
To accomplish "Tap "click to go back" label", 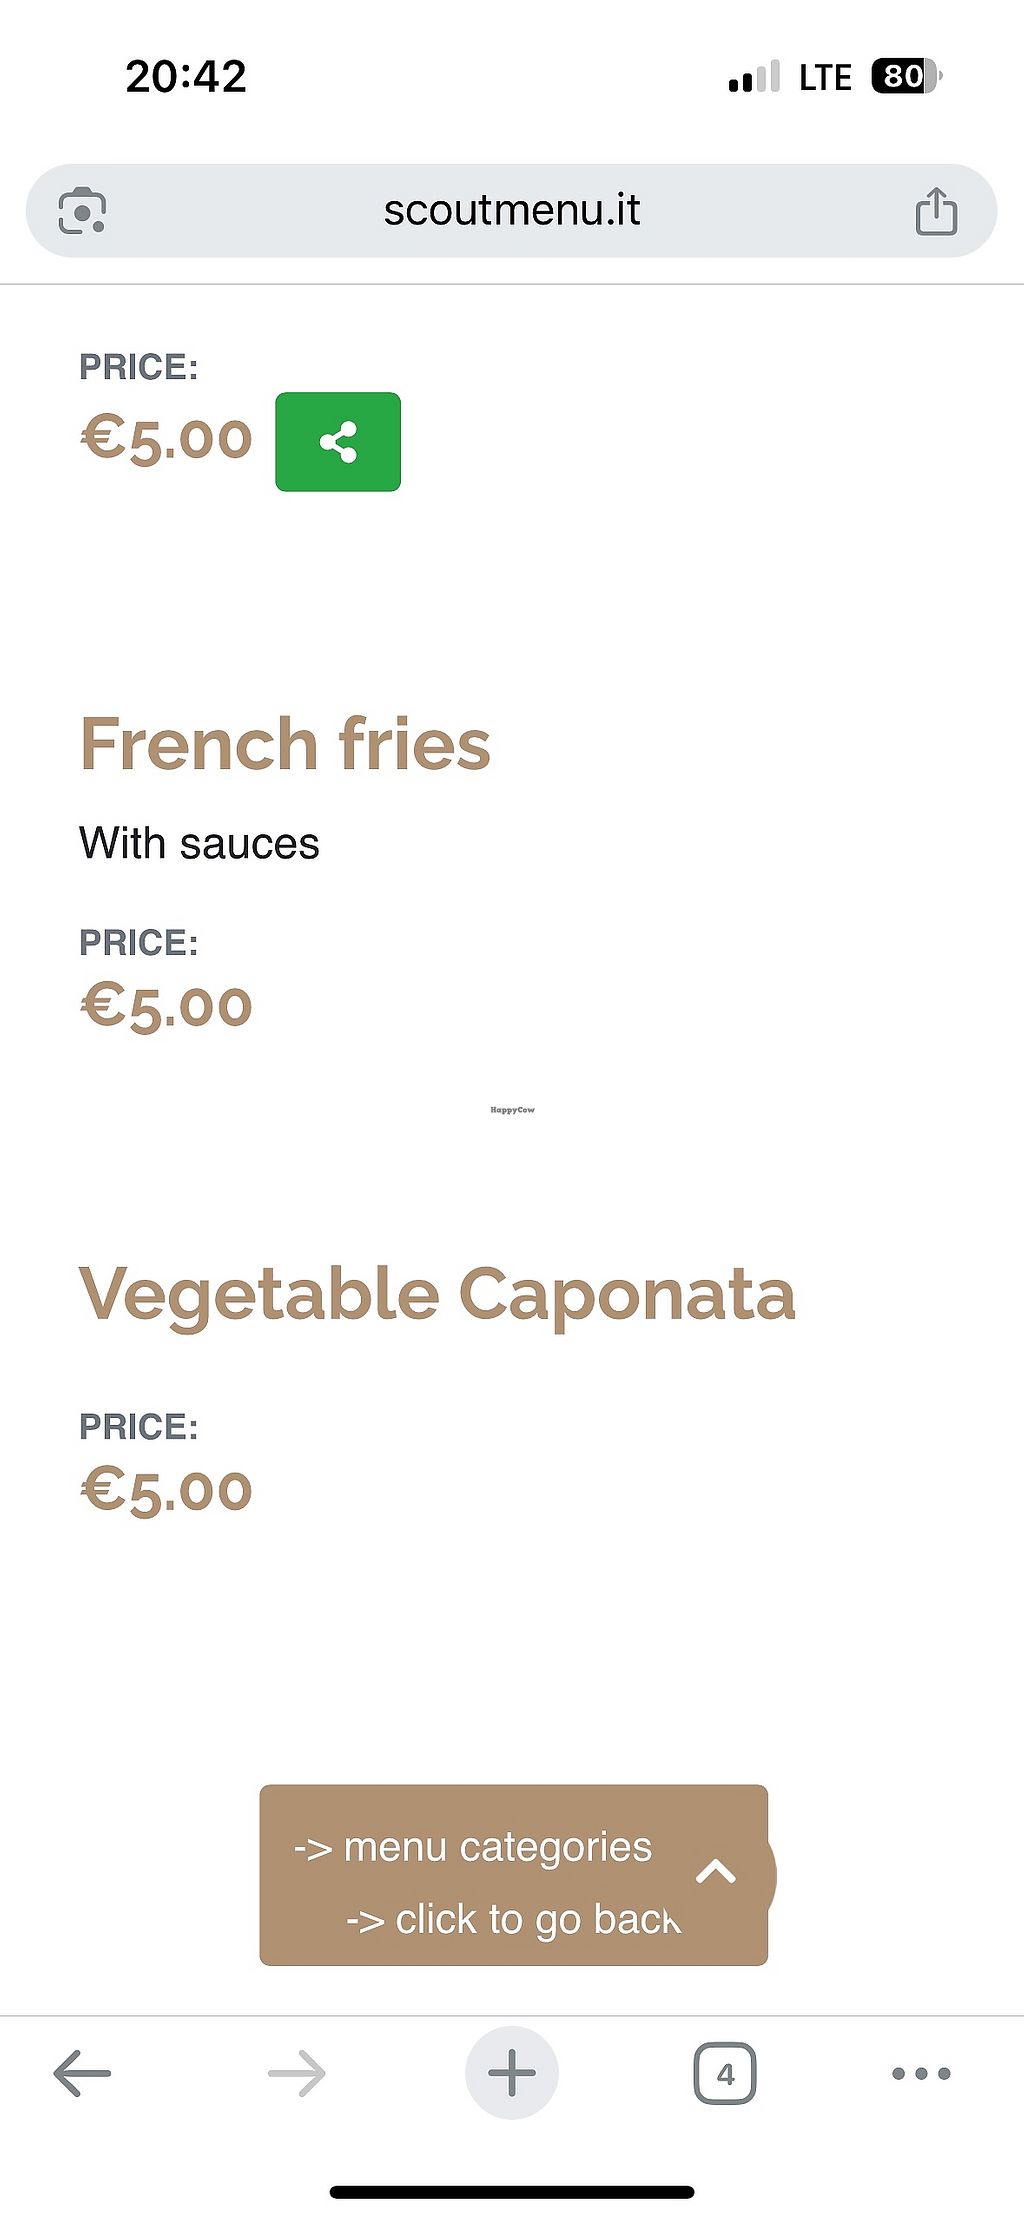I will [513, 1920].
